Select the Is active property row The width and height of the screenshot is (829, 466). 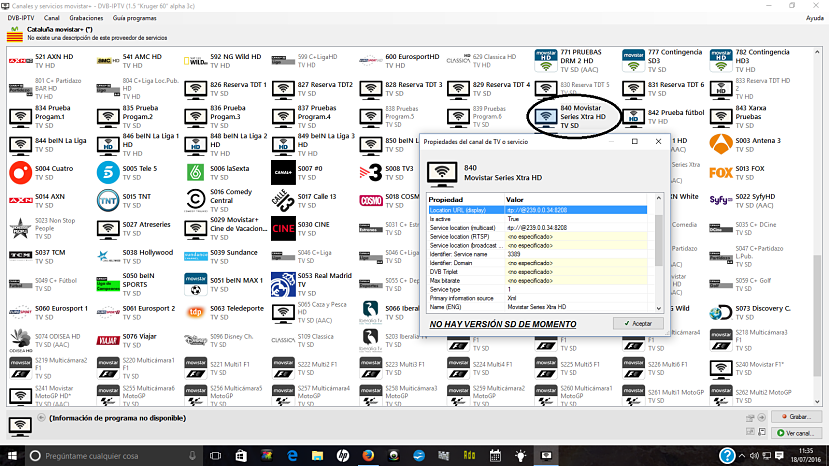tap(537, 218)
